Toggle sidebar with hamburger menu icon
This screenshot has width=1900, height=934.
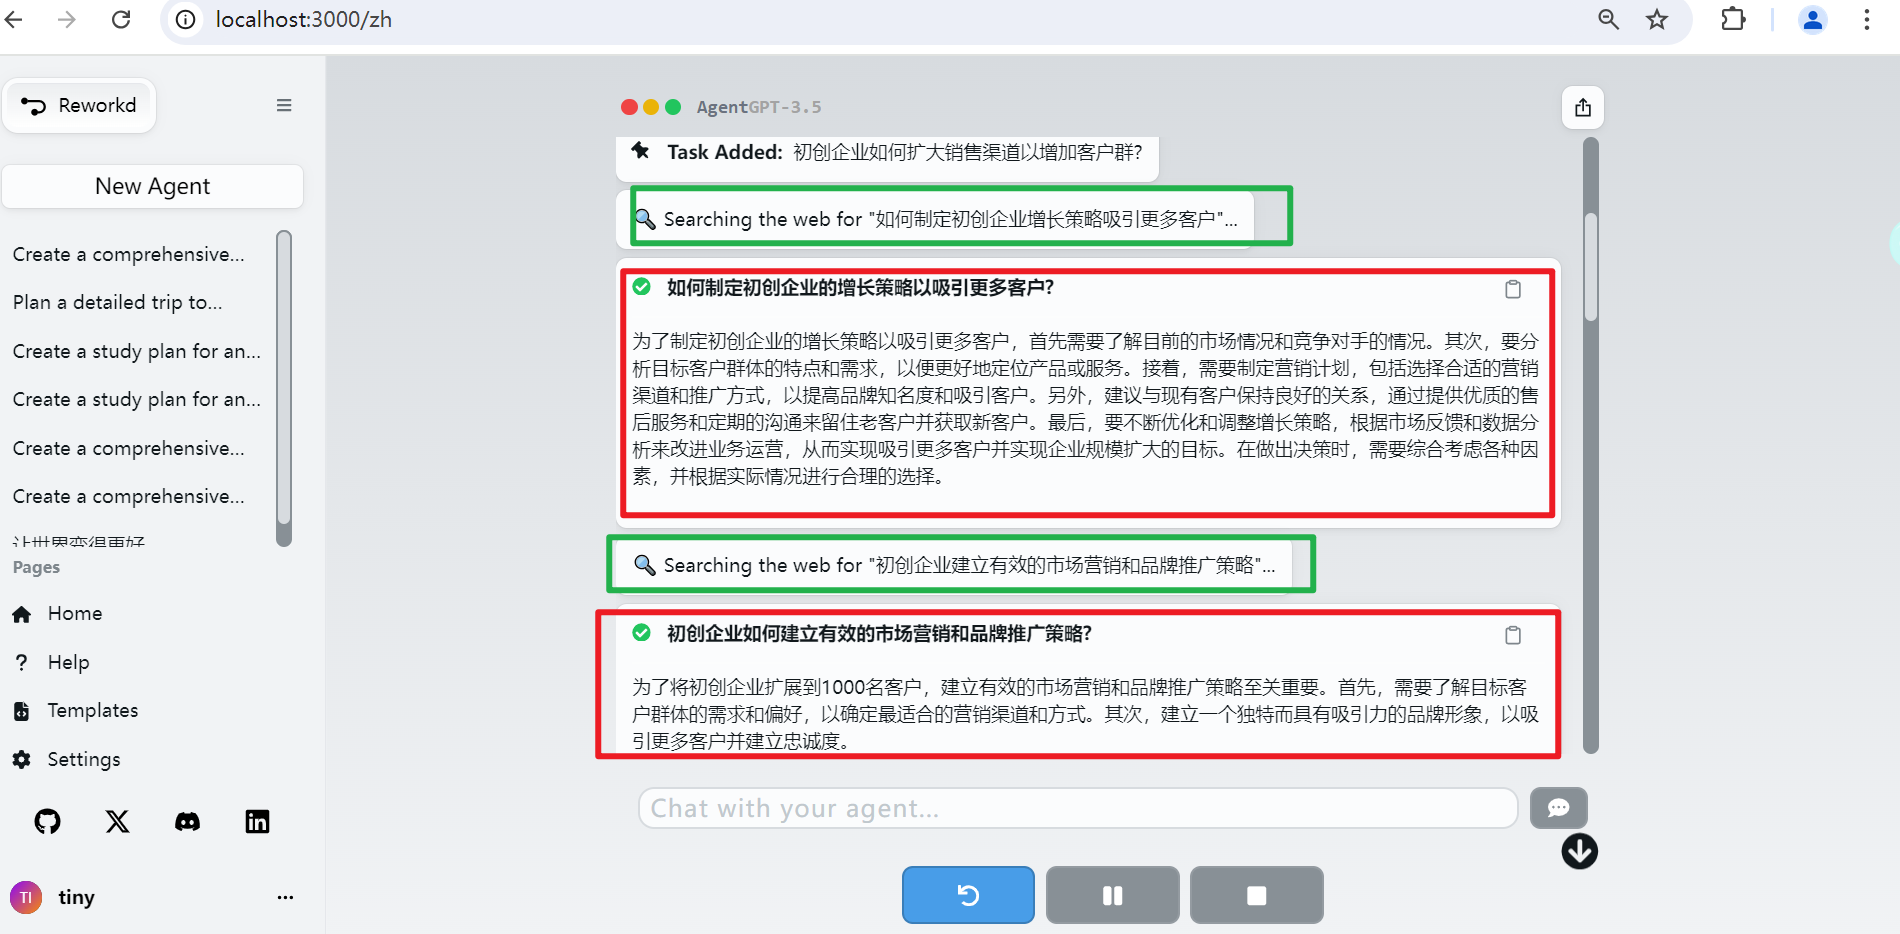[x=284, y=106]
